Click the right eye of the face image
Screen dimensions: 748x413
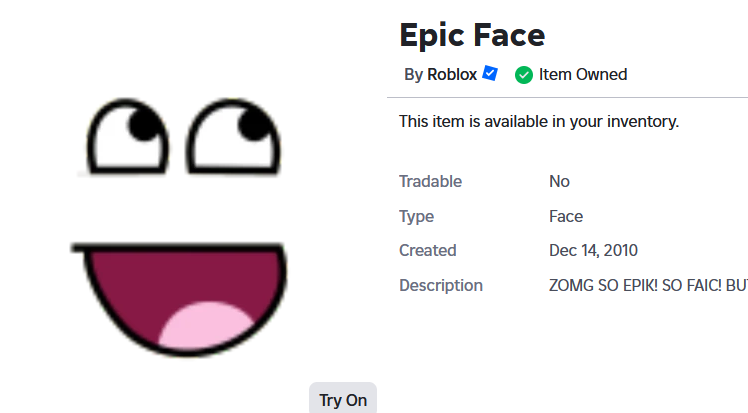(x=233, y=136)
